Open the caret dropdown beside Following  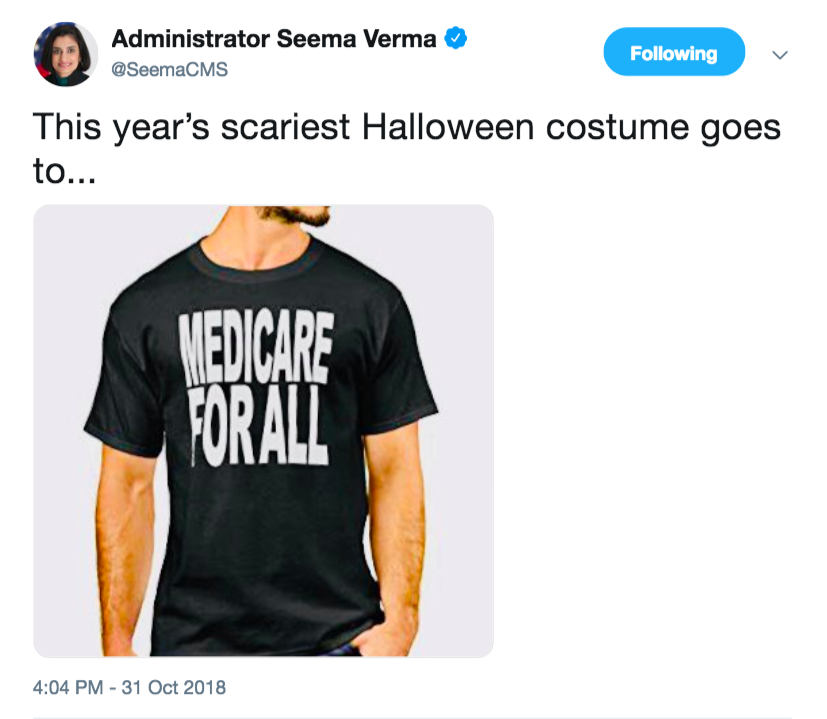click(x=780, y=55)
